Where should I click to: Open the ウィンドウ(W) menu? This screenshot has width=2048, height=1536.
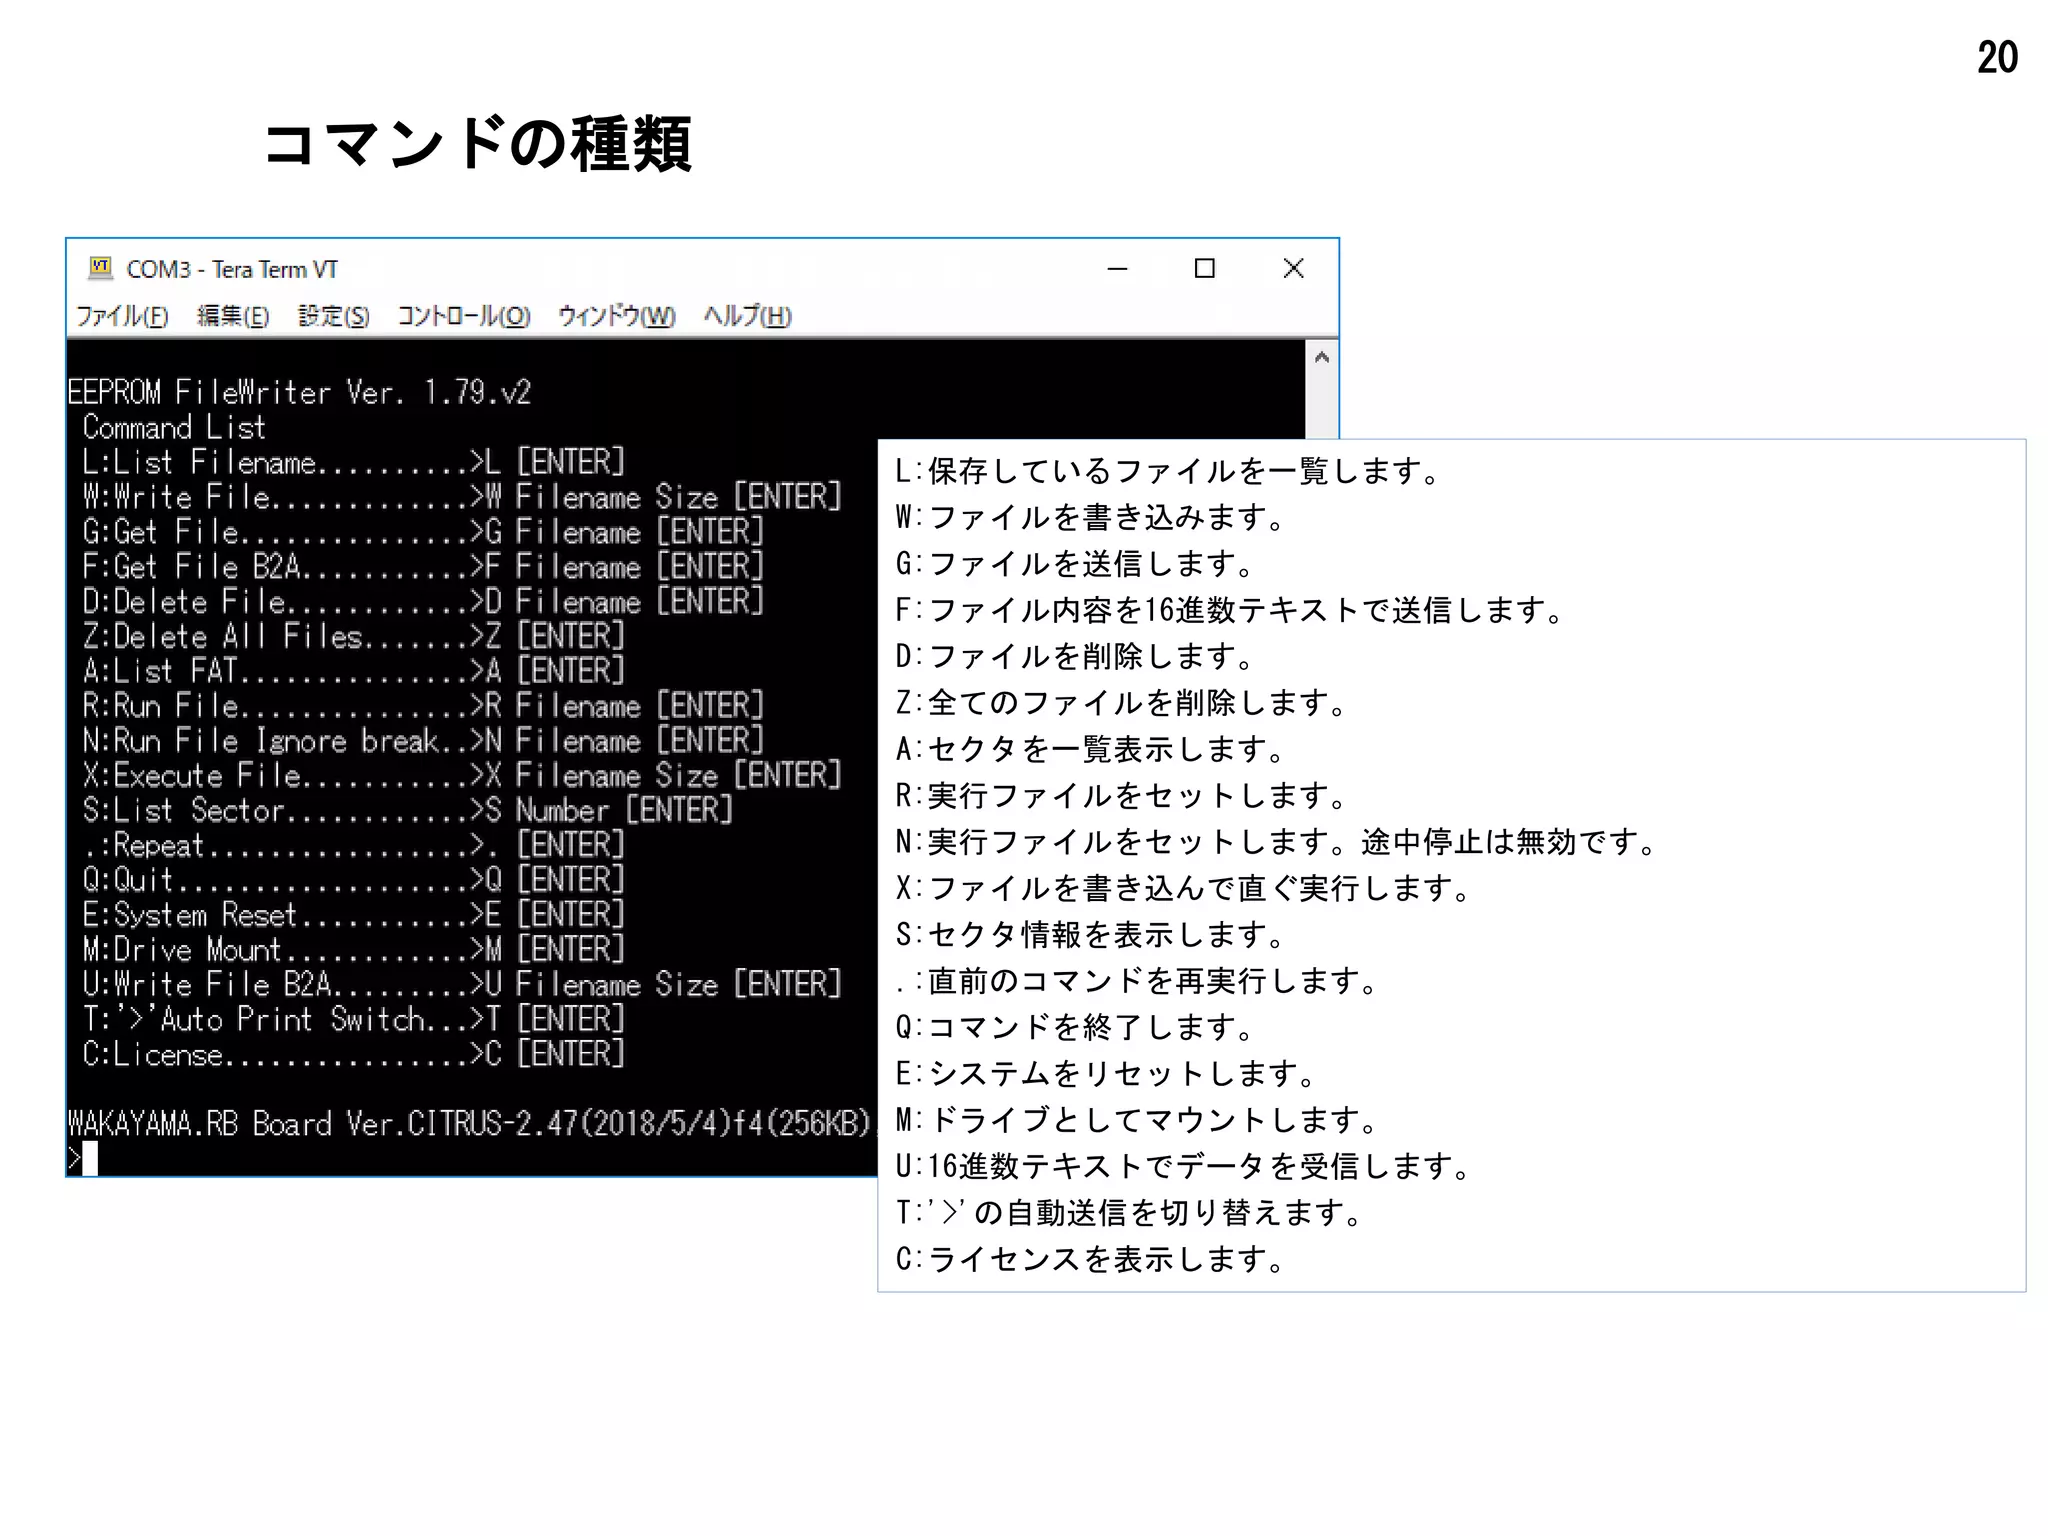(617, 316)
